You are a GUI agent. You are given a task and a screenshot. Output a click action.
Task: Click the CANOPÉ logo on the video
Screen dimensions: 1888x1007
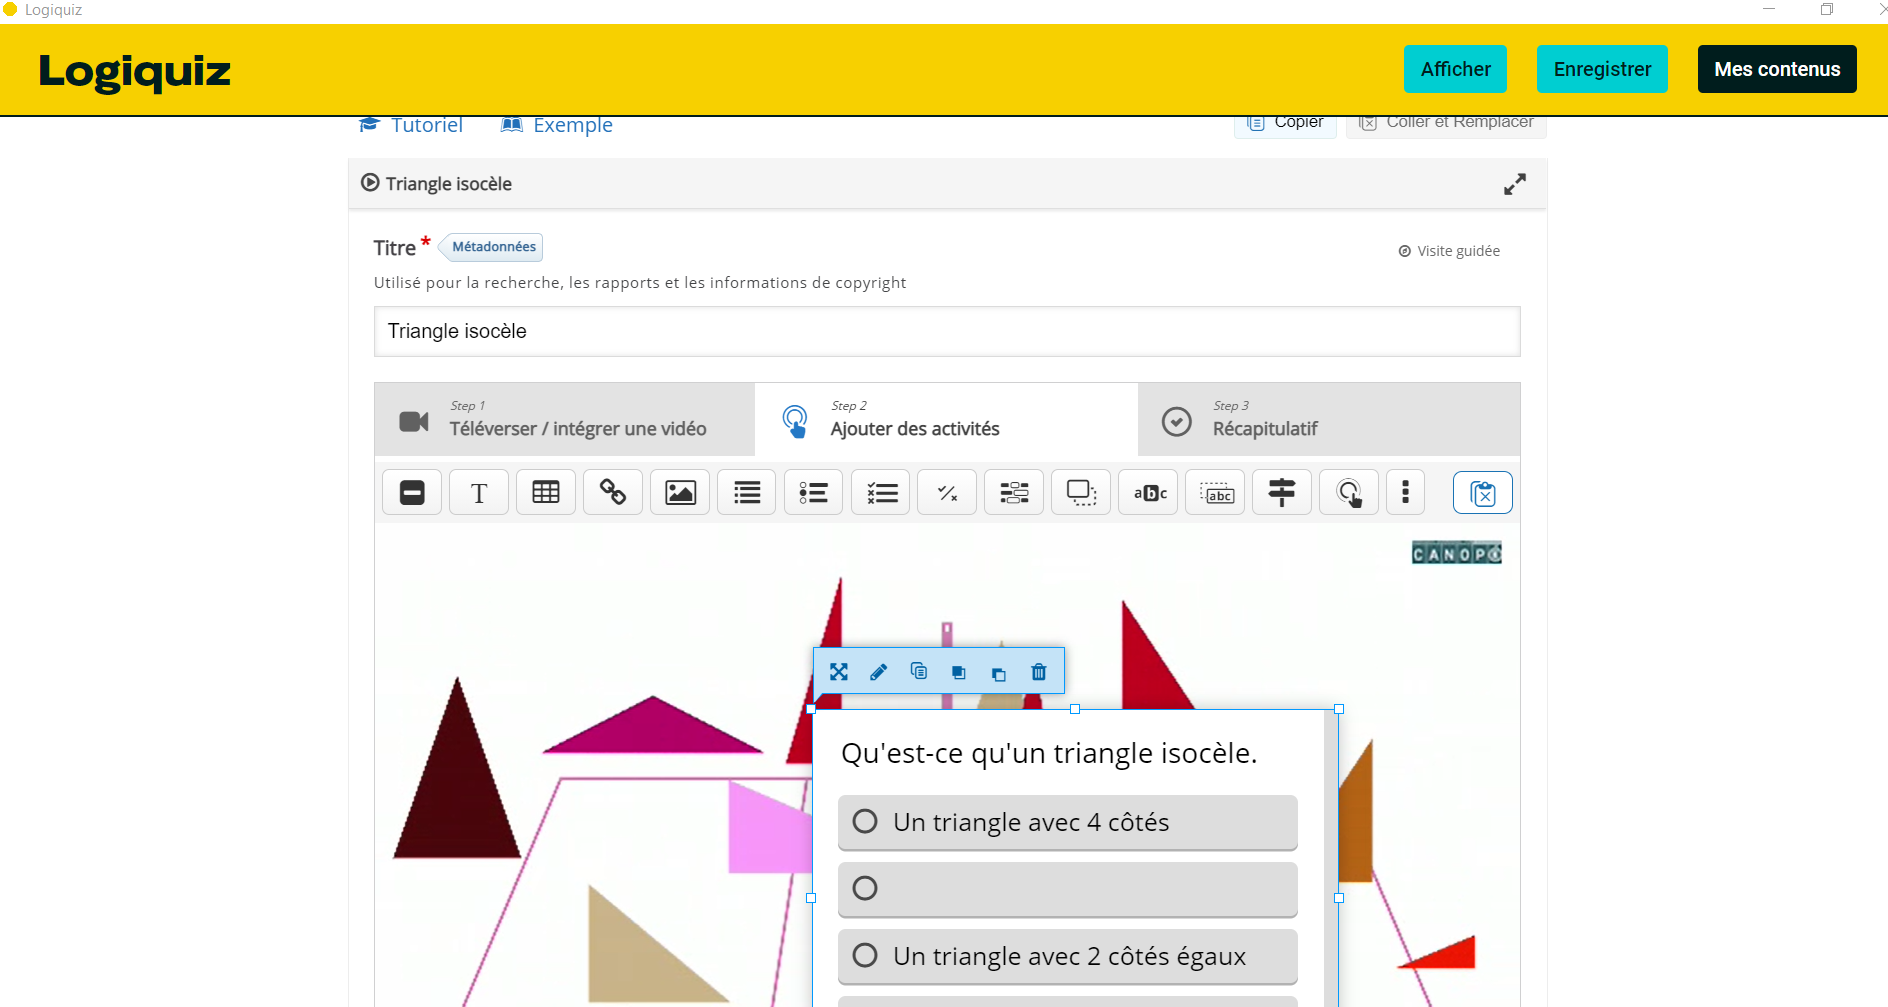tap(1456, 553)
